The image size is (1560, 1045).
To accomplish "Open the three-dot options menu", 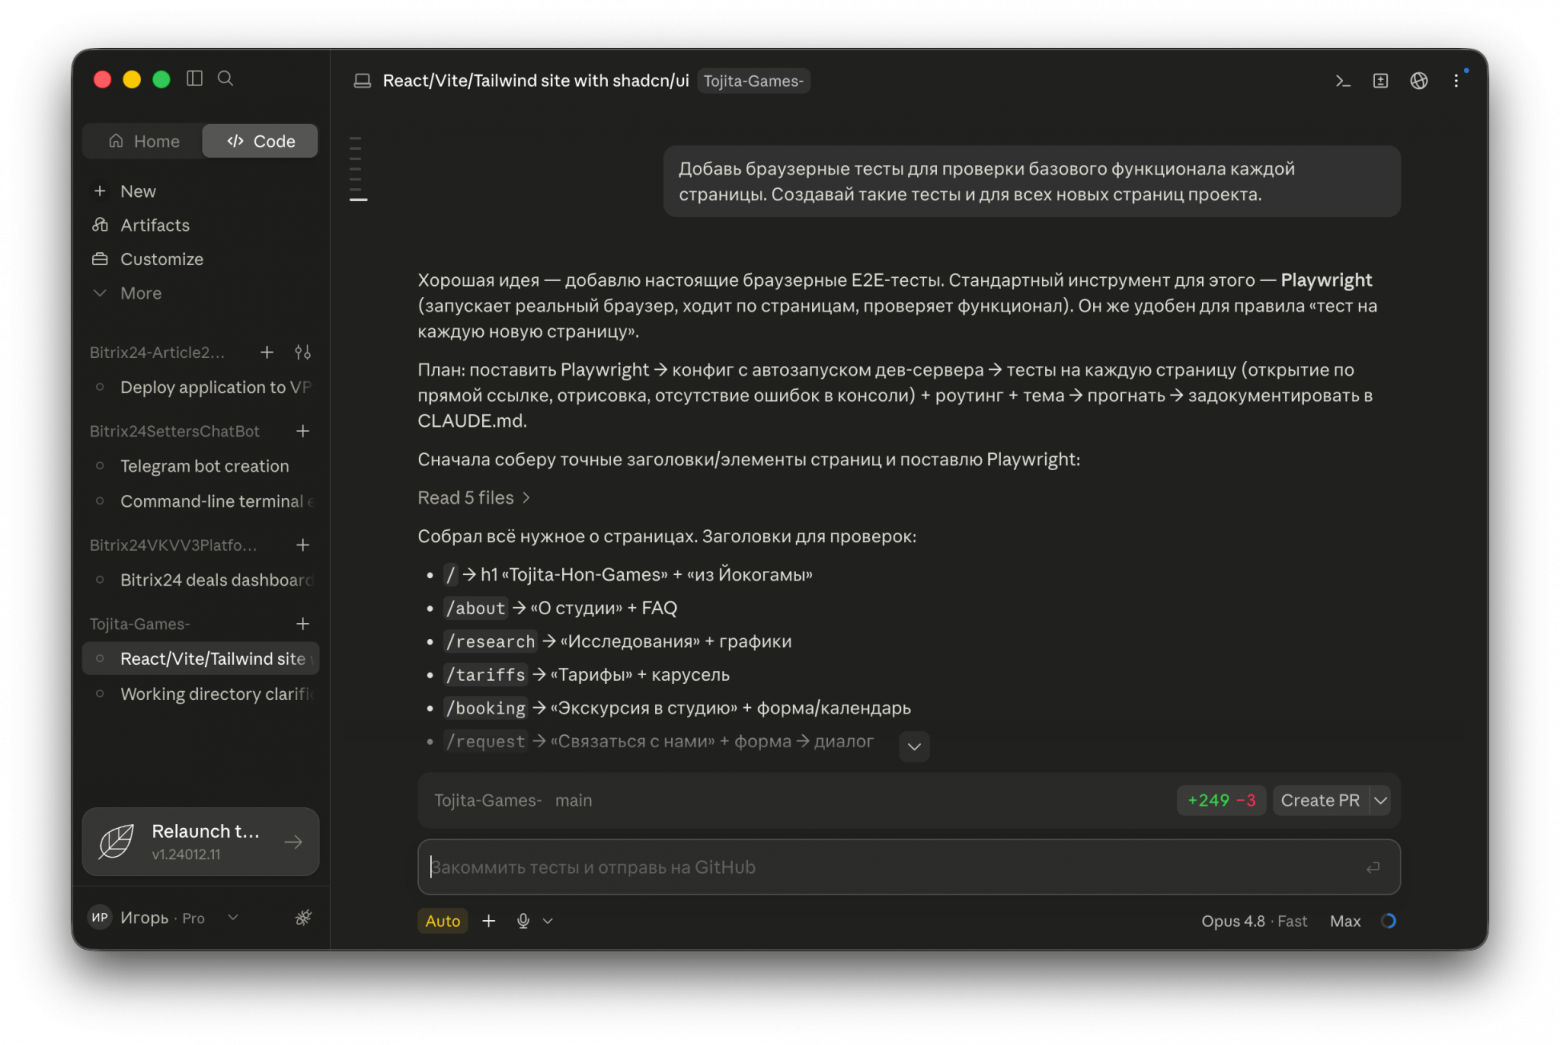I will pyautogui.click(x=1456, y=81).
